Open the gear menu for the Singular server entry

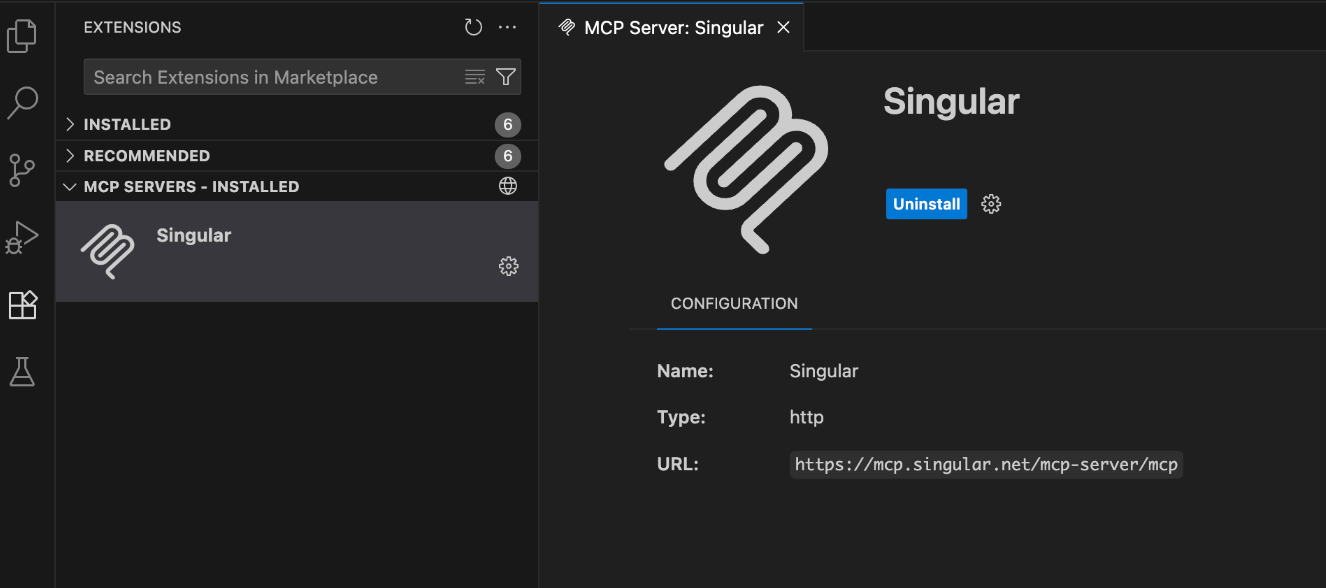click(508, 266)
